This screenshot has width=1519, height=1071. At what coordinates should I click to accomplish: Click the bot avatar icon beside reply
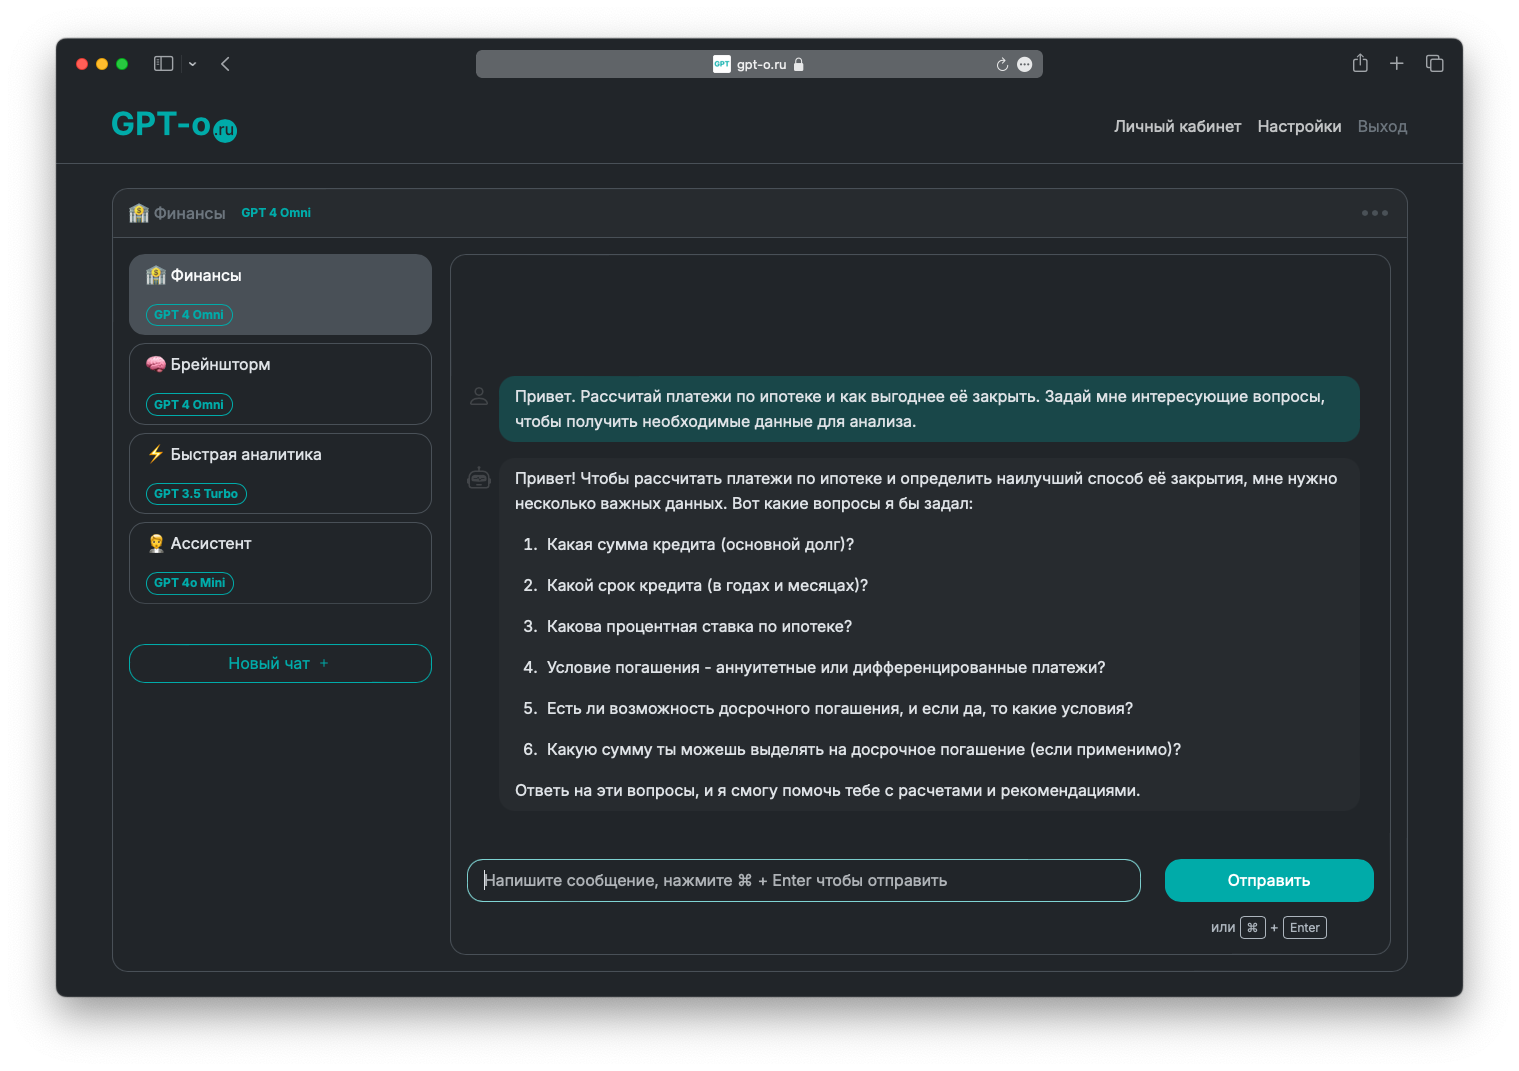(x=479, y=478)
